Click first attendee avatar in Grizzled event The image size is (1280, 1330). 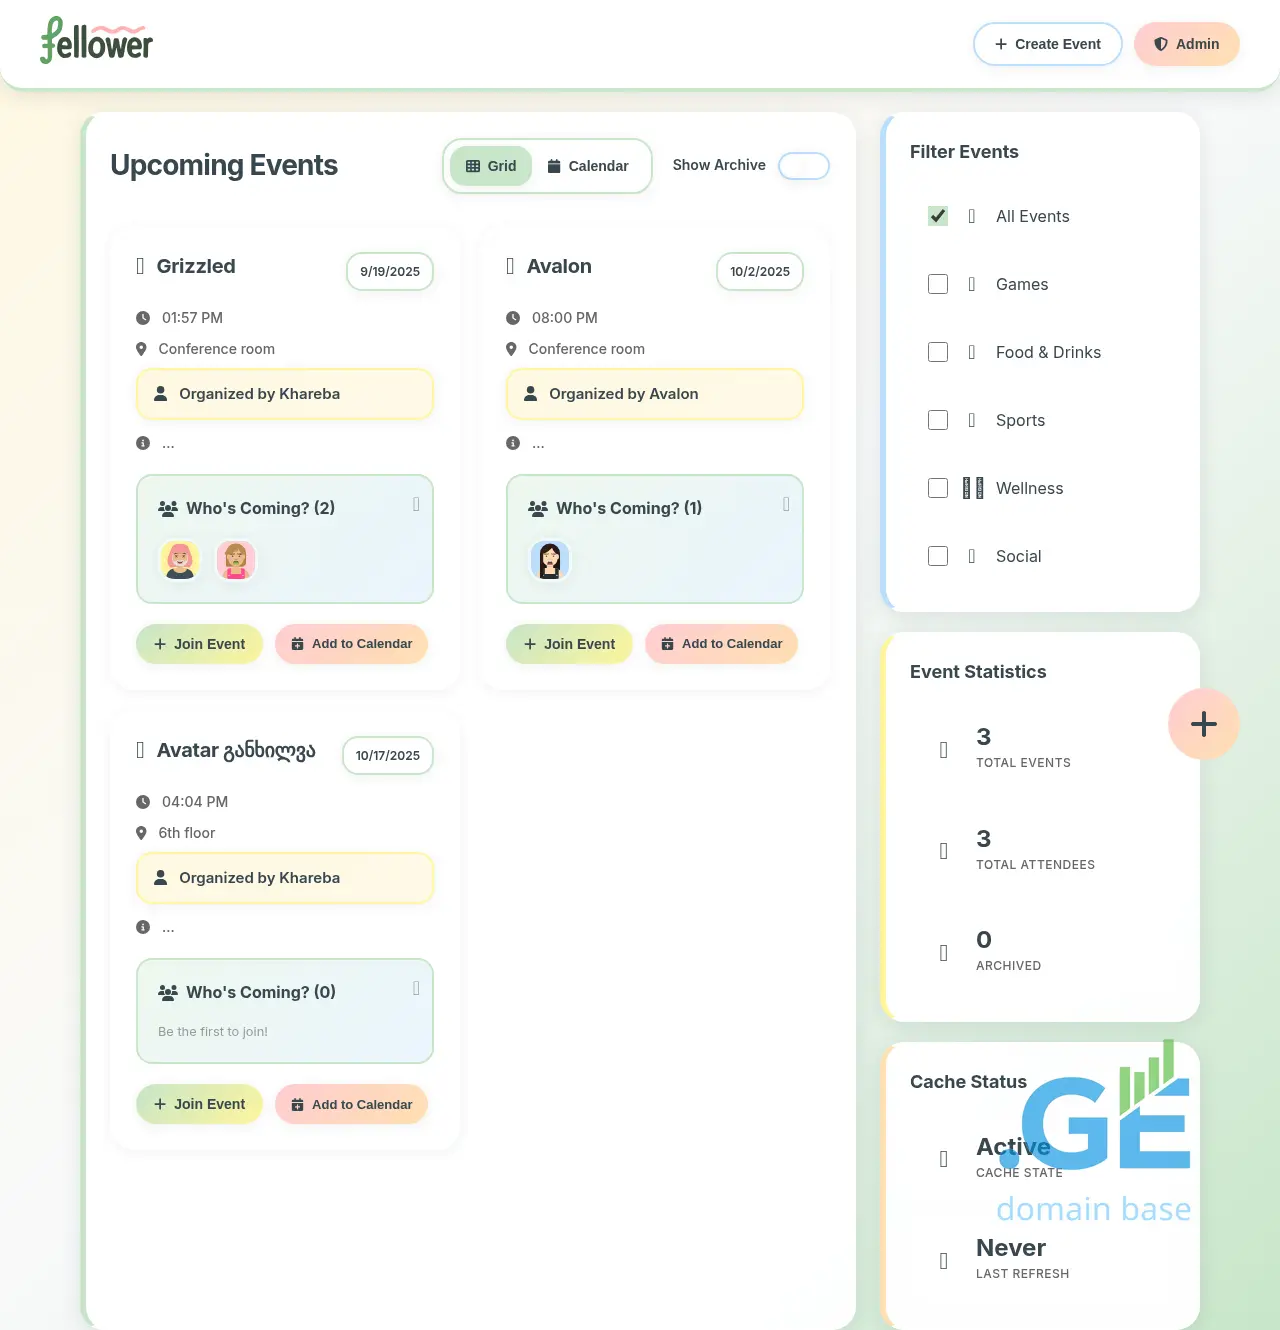pyautogui.click(x=180, y=560)
